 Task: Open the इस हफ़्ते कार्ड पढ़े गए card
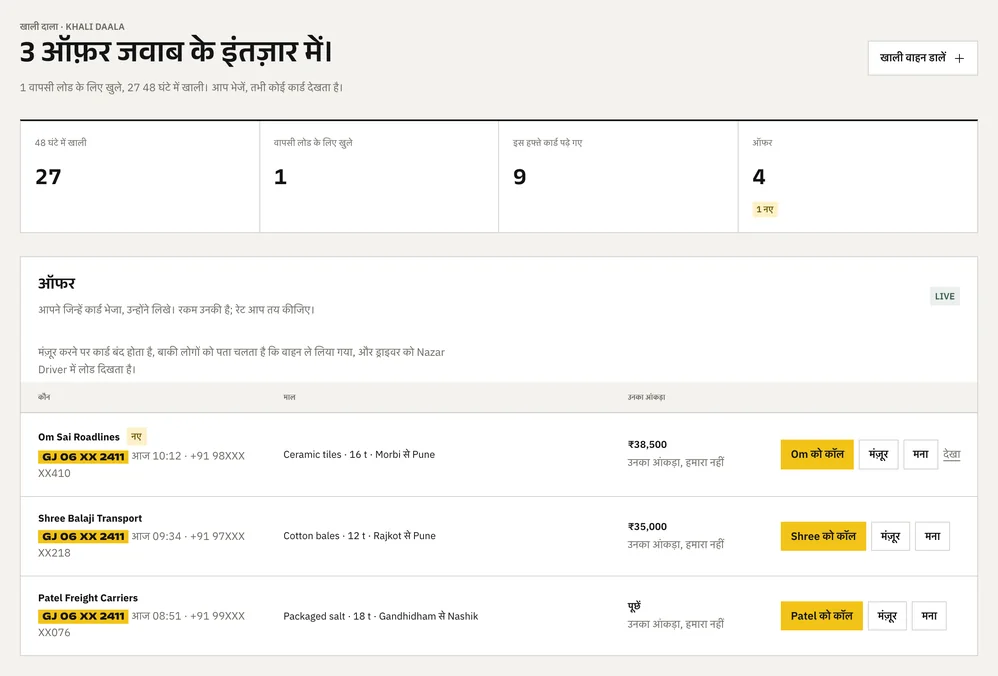(x=619, y=177)
